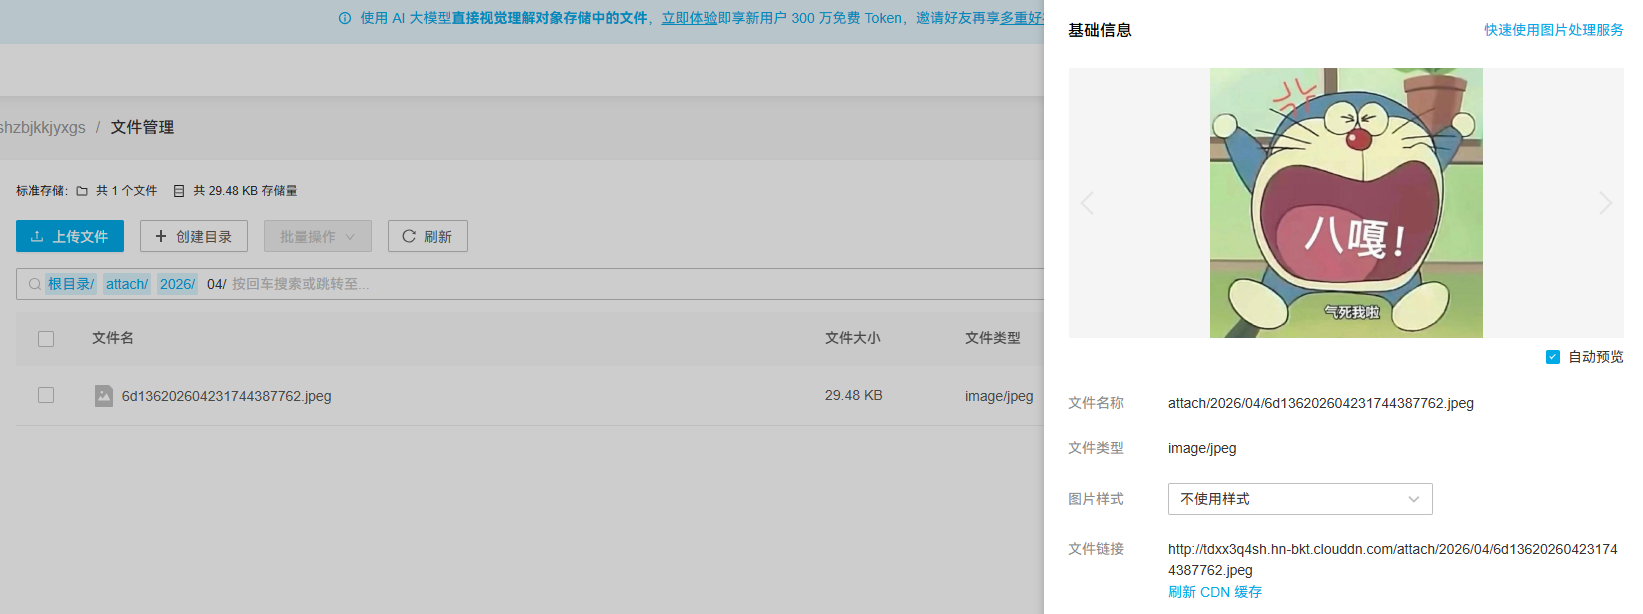Image resolution: width=1643 pixels, height=614 pixels.
Task: Click the 文件大小 column header
Action: pos(853,338)
